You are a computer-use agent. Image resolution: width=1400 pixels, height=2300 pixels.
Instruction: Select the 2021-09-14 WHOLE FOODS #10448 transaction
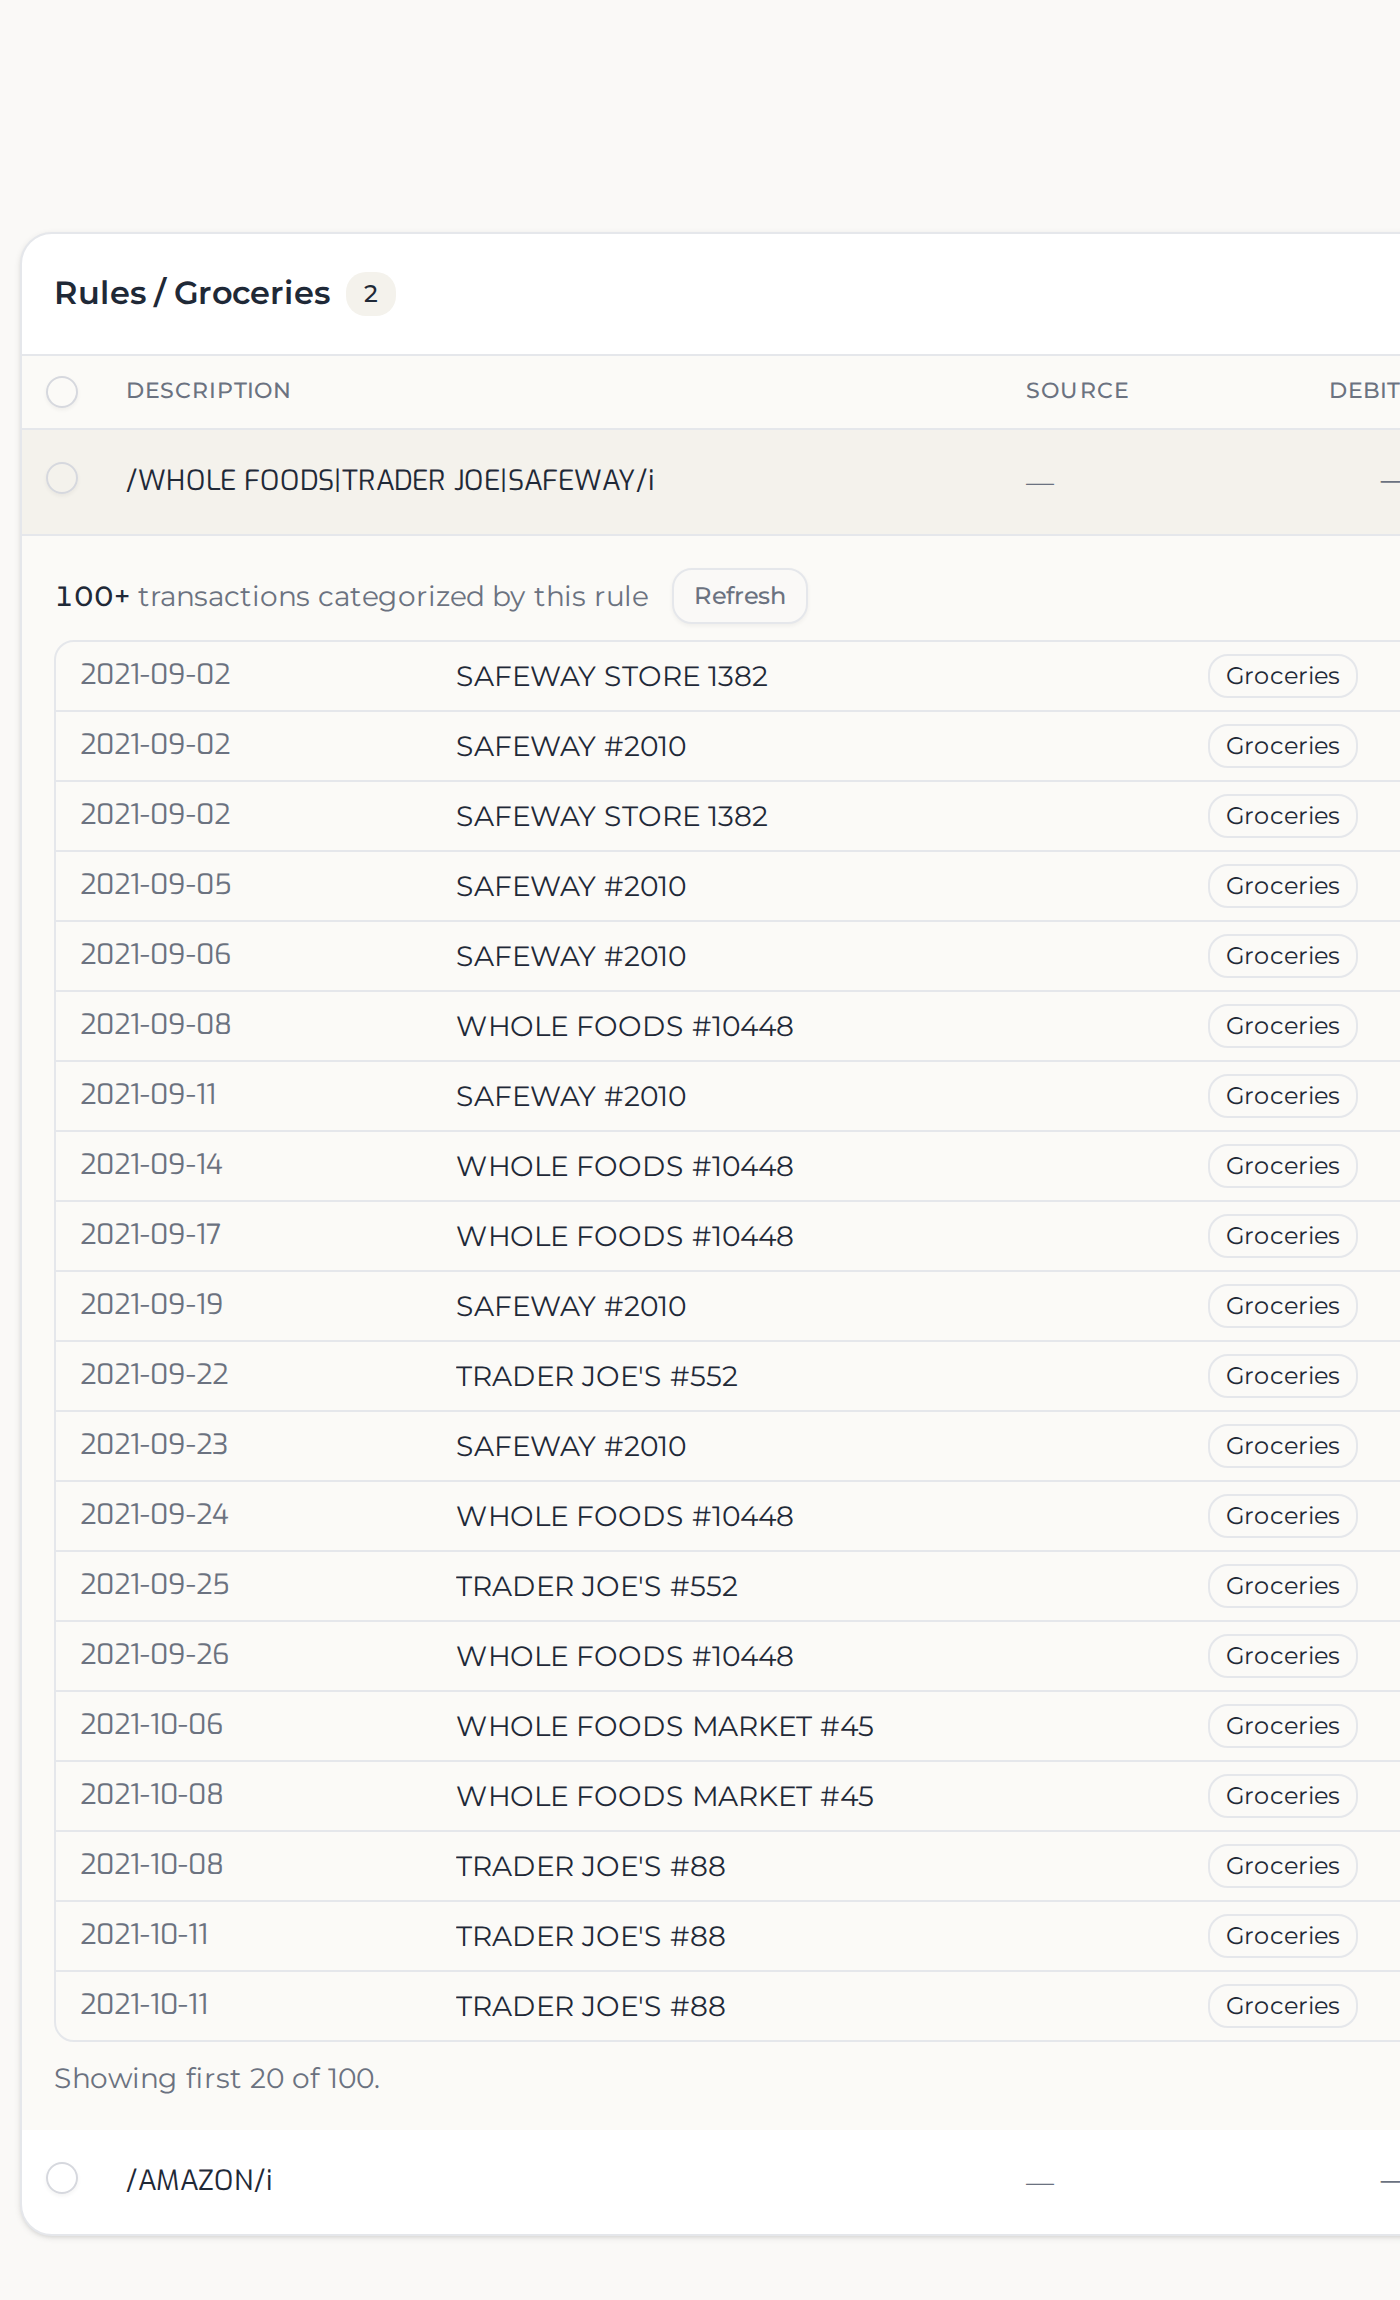point(727,1166)
